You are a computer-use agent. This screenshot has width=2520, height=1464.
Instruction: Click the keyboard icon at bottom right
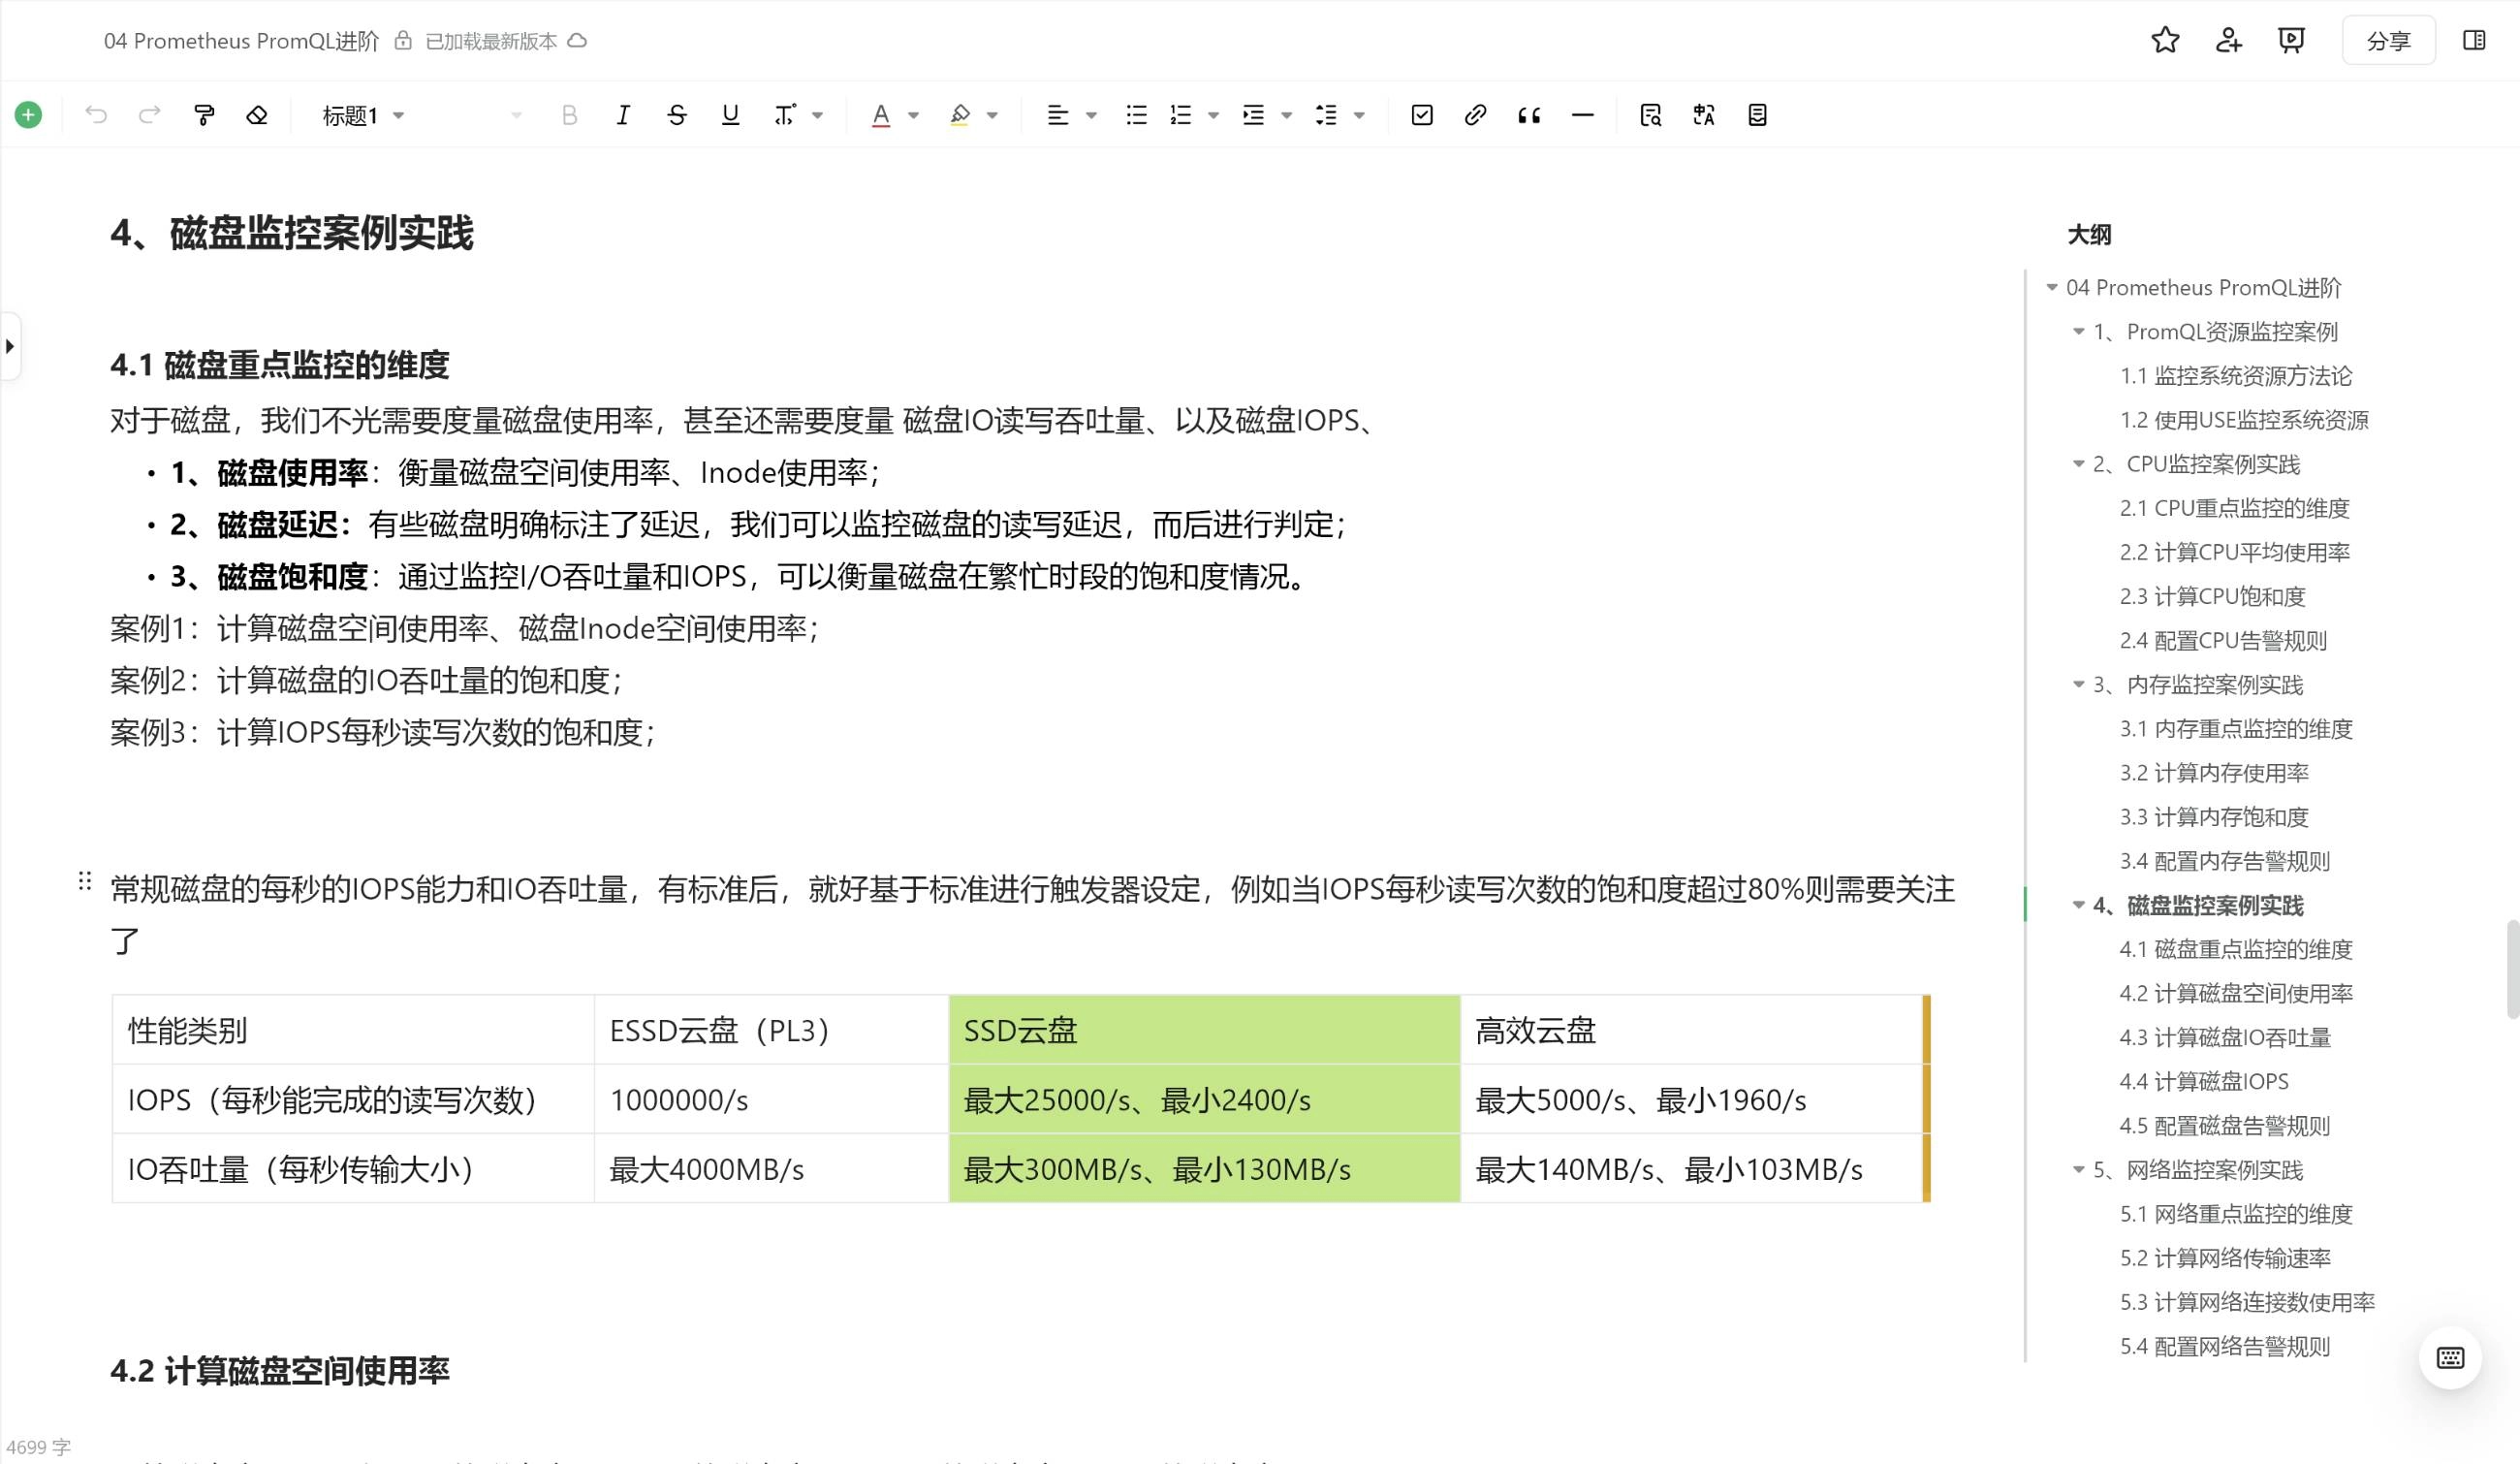[x=2449, y=1357]
